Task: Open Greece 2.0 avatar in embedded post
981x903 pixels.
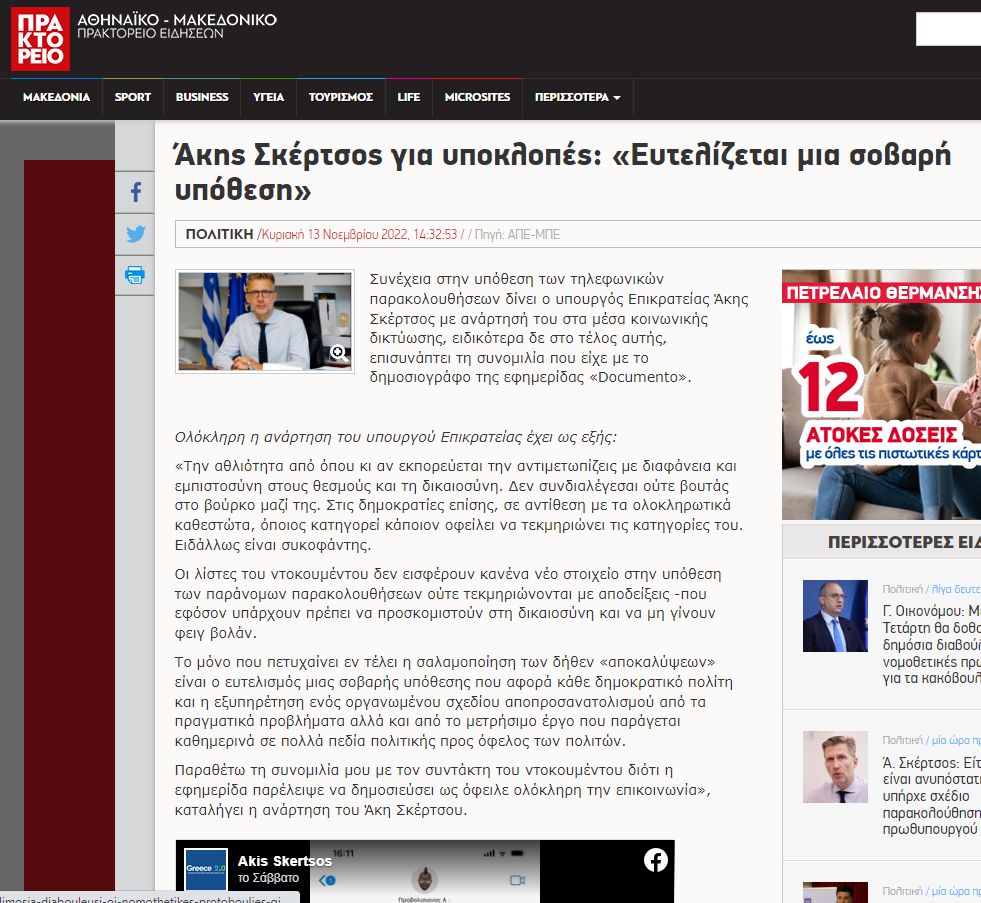Action: tap(206, 869)
